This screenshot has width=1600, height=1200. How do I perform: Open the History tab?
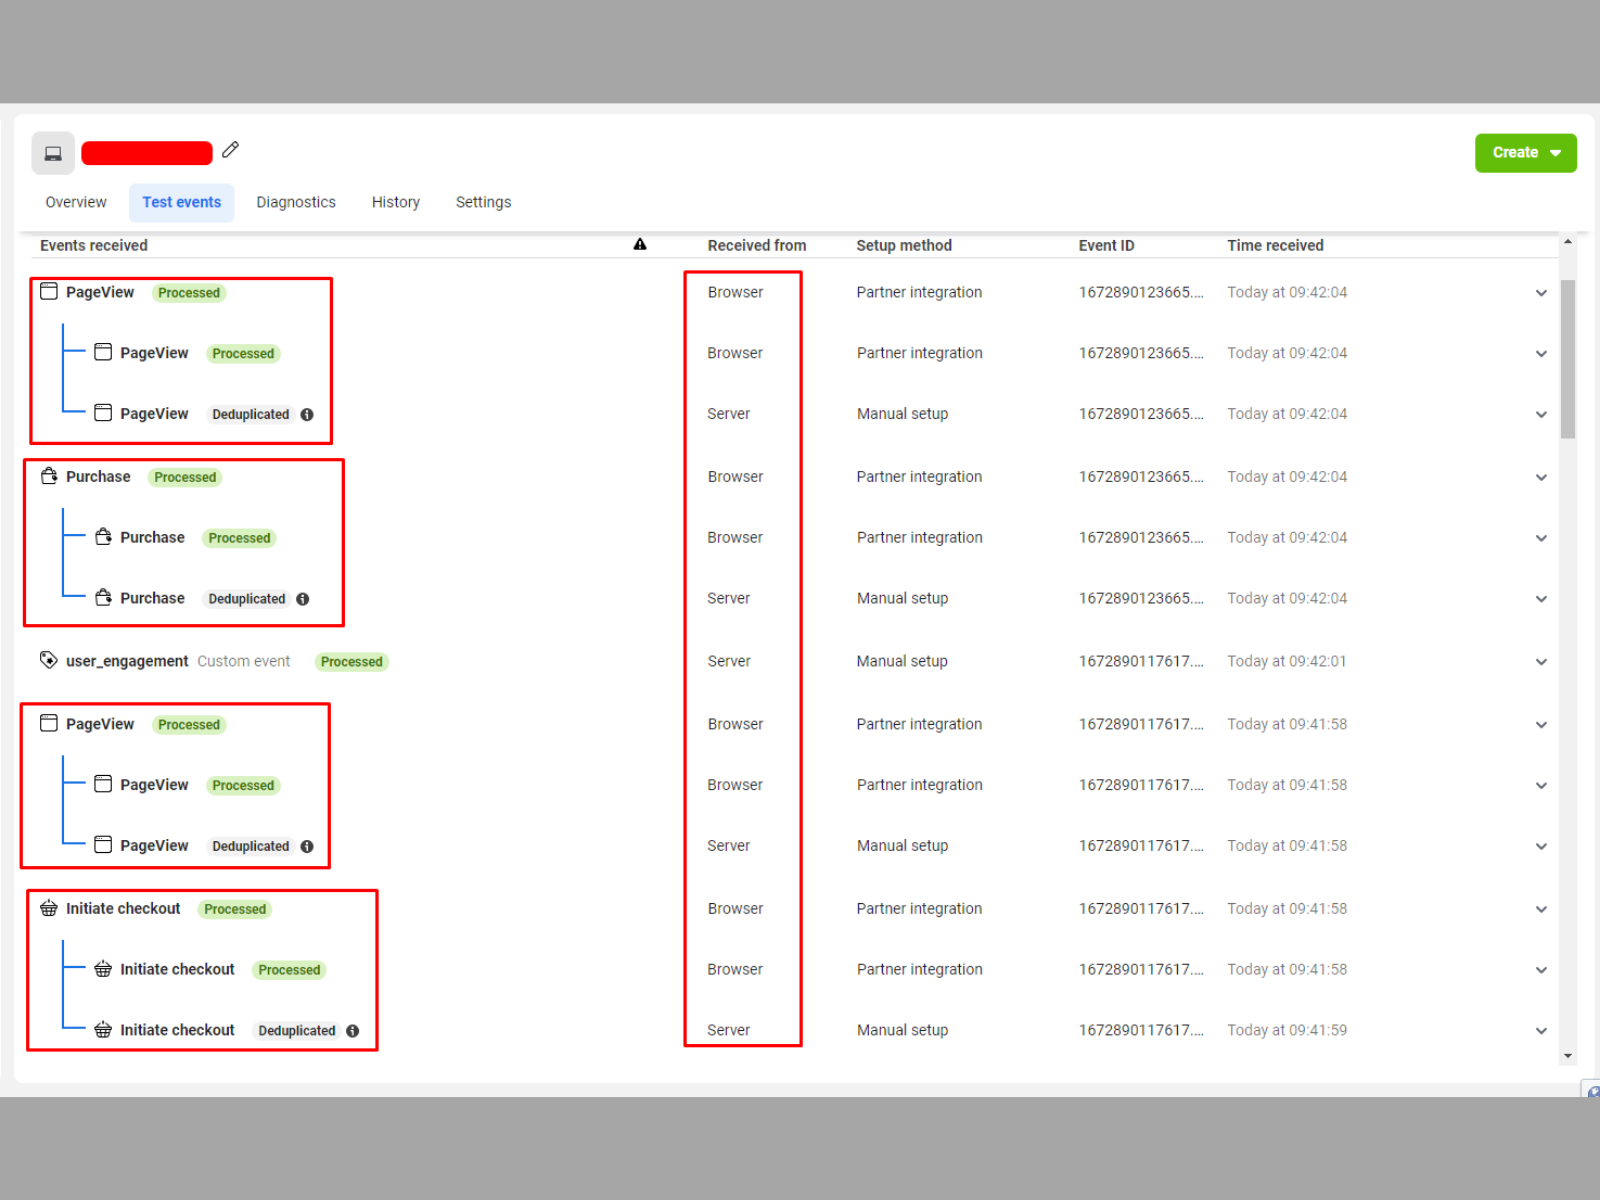tap(395, 202)
